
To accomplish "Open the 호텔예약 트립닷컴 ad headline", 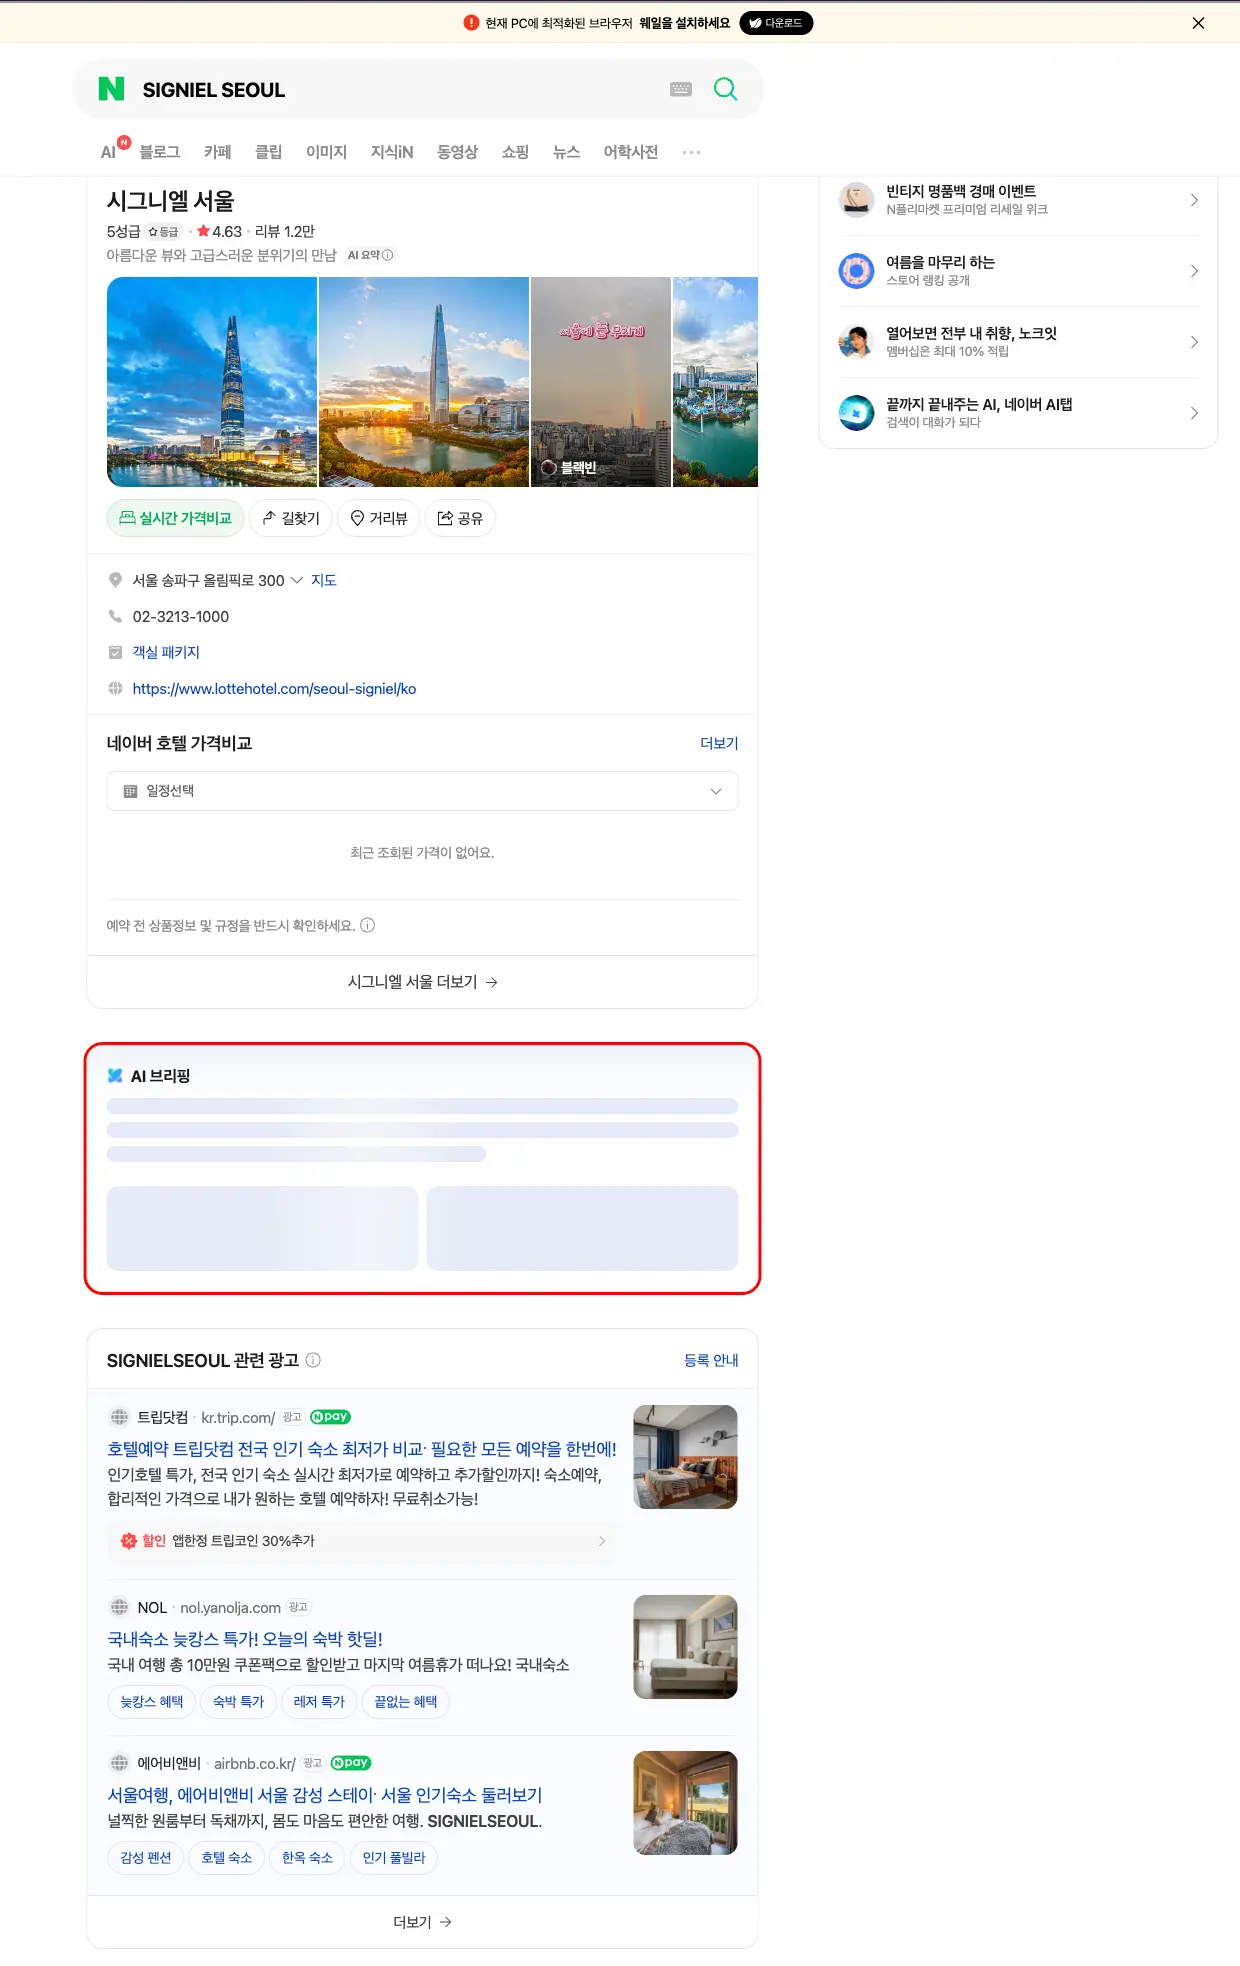I will (362, 1449).
